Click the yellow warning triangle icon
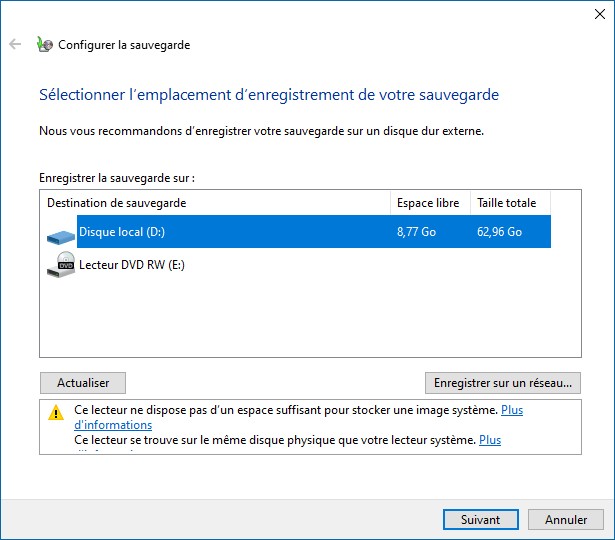The width and height of the screenshot is (615, 540). pos(55,411)
